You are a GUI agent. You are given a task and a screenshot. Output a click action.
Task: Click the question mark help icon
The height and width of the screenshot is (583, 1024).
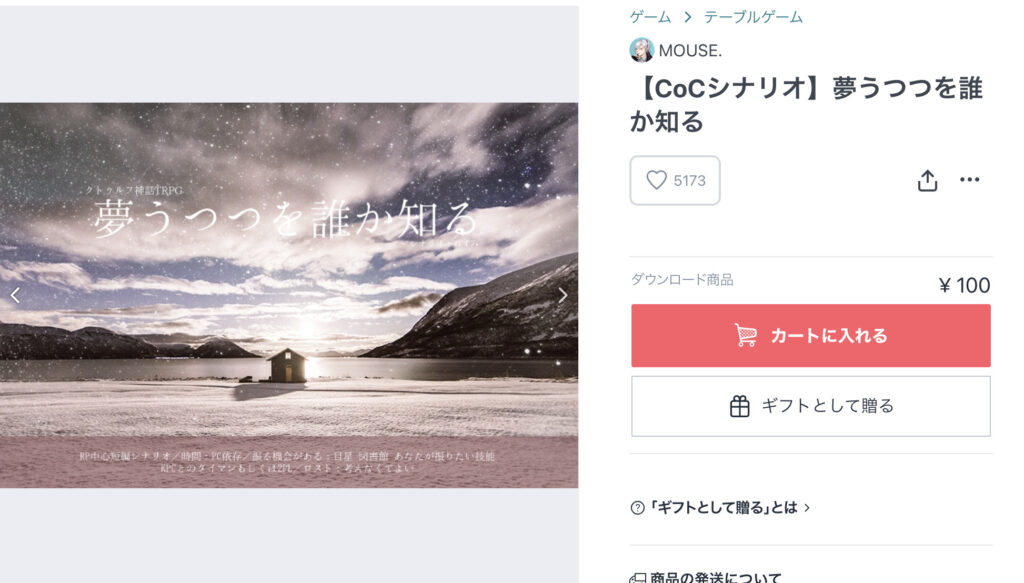tap(637, 508)
